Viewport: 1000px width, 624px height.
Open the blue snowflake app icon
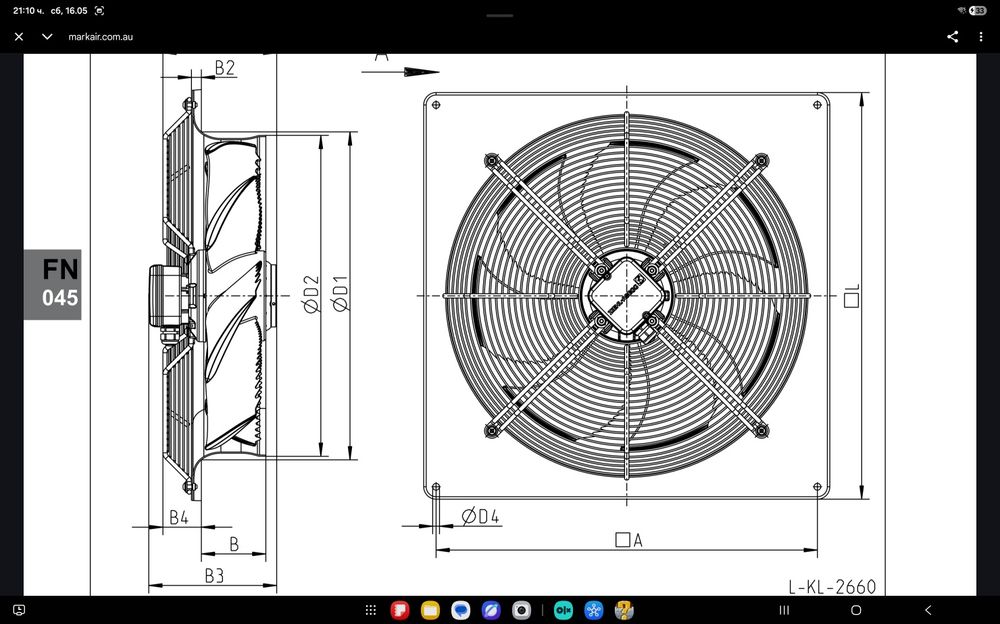click(x=594, y=610)
